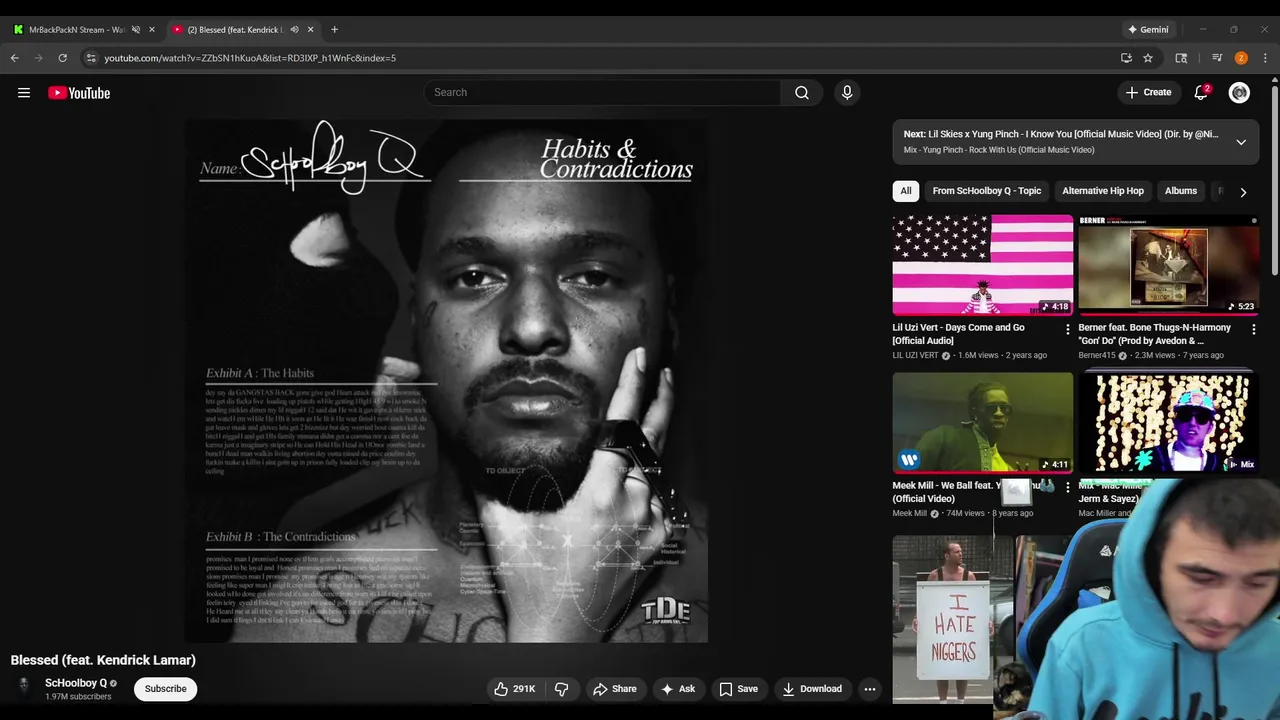Screen dimensions: 1280x720
Task: Select the Albums filter chip
Action: [x=1181, y=191]
